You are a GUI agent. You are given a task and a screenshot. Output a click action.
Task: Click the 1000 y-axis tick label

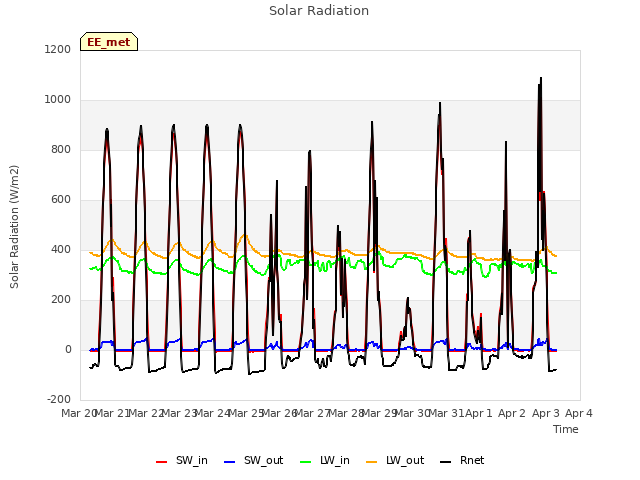(58, 100)
